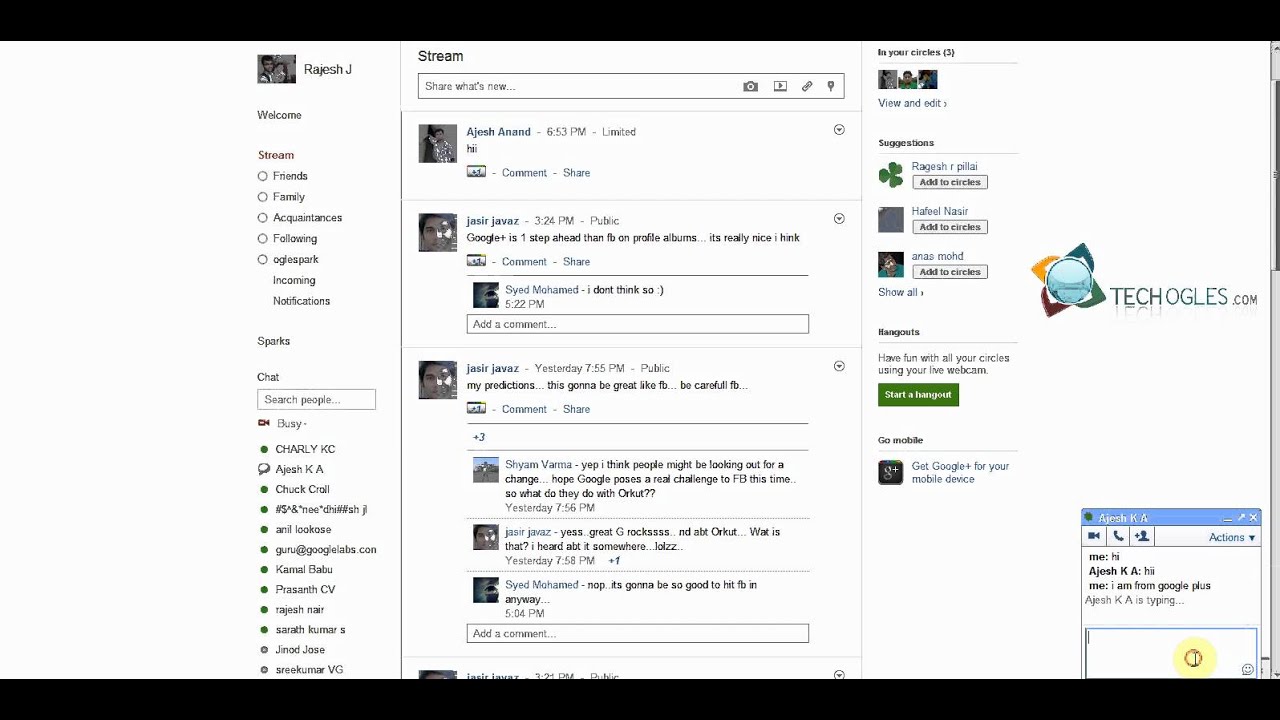Open chat with Jinod Jose
Viewport: 1280px width, 720px height.
coord(300,650)
